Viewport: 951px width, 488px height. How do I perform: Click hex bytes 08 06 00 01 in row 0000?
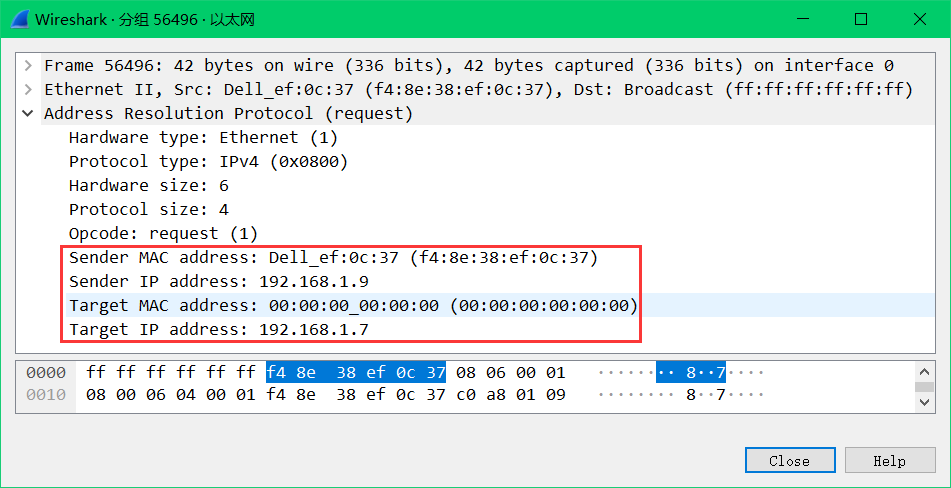pos(511,372)
